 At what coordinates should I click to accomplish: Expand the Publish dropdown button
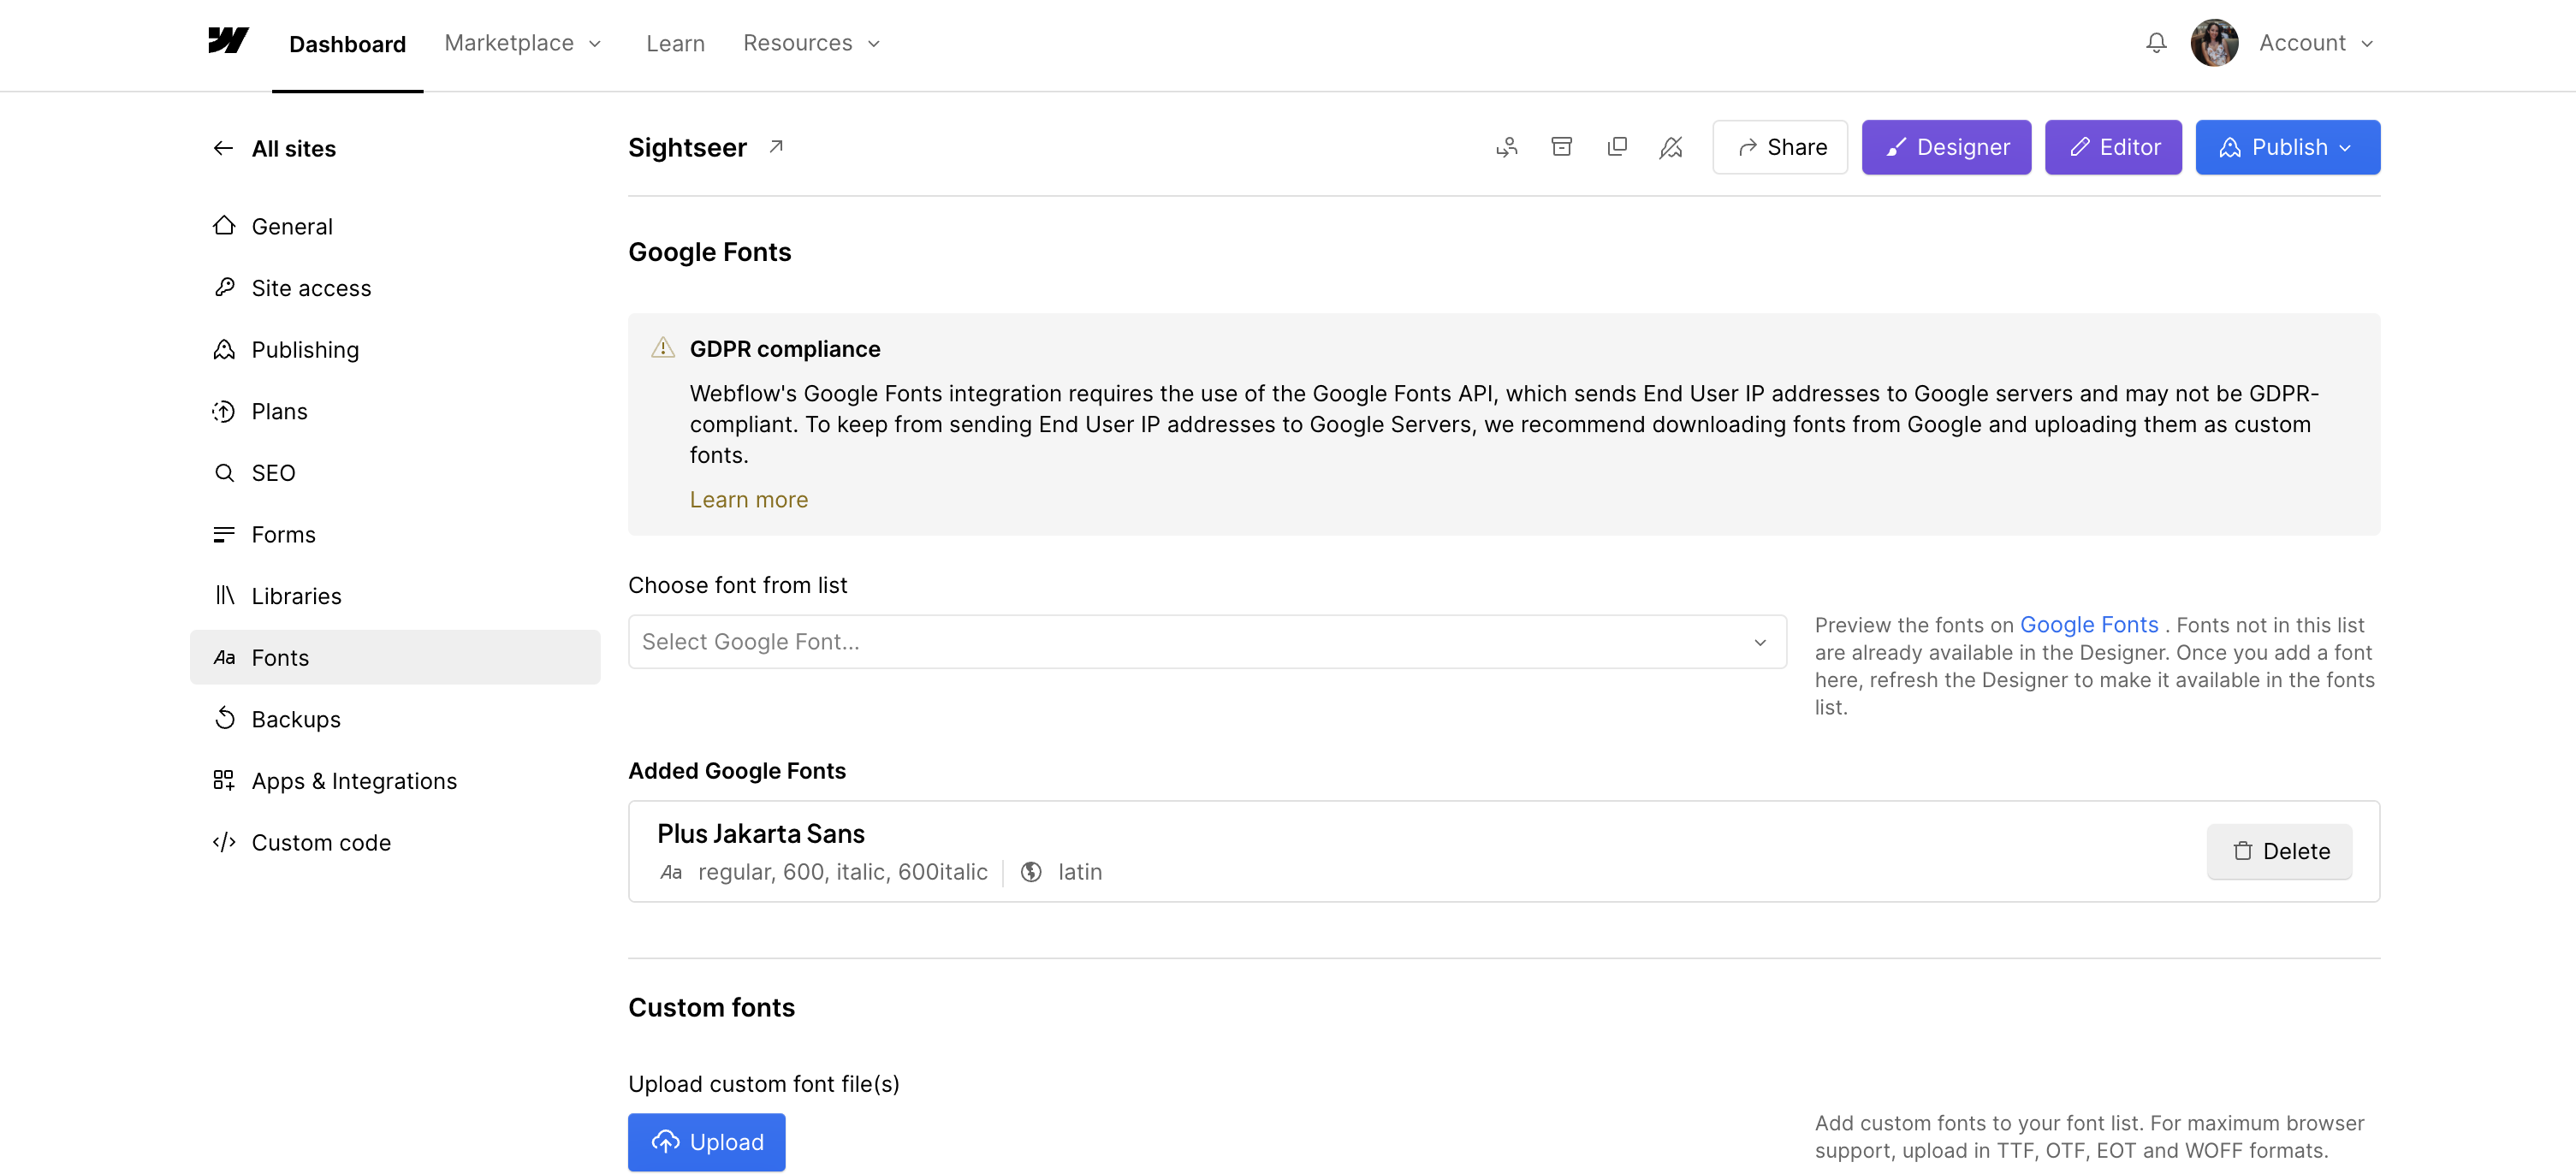2287,147
